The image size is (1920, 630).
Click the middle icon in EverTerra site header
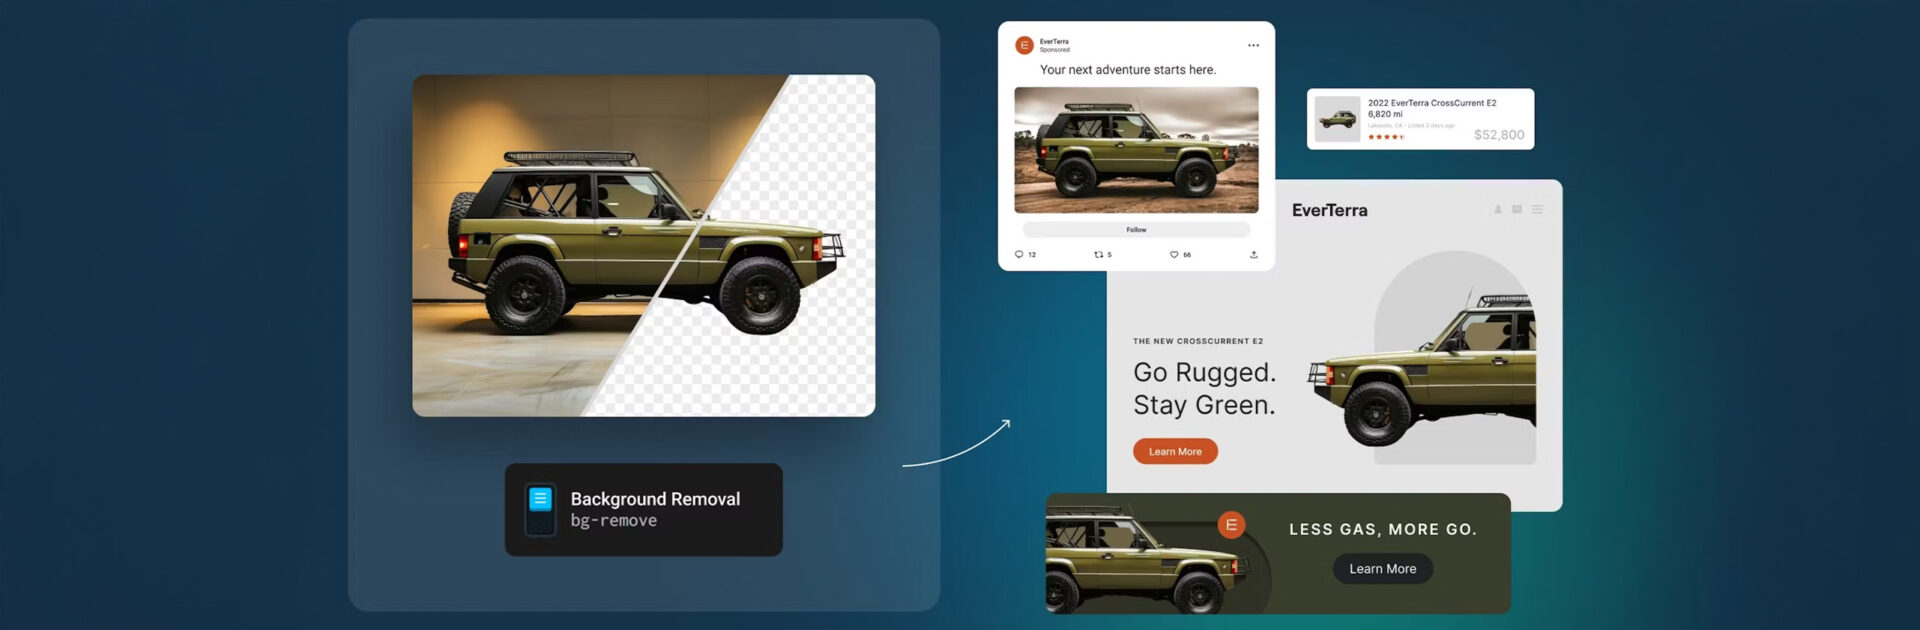tap(1517, 210)
